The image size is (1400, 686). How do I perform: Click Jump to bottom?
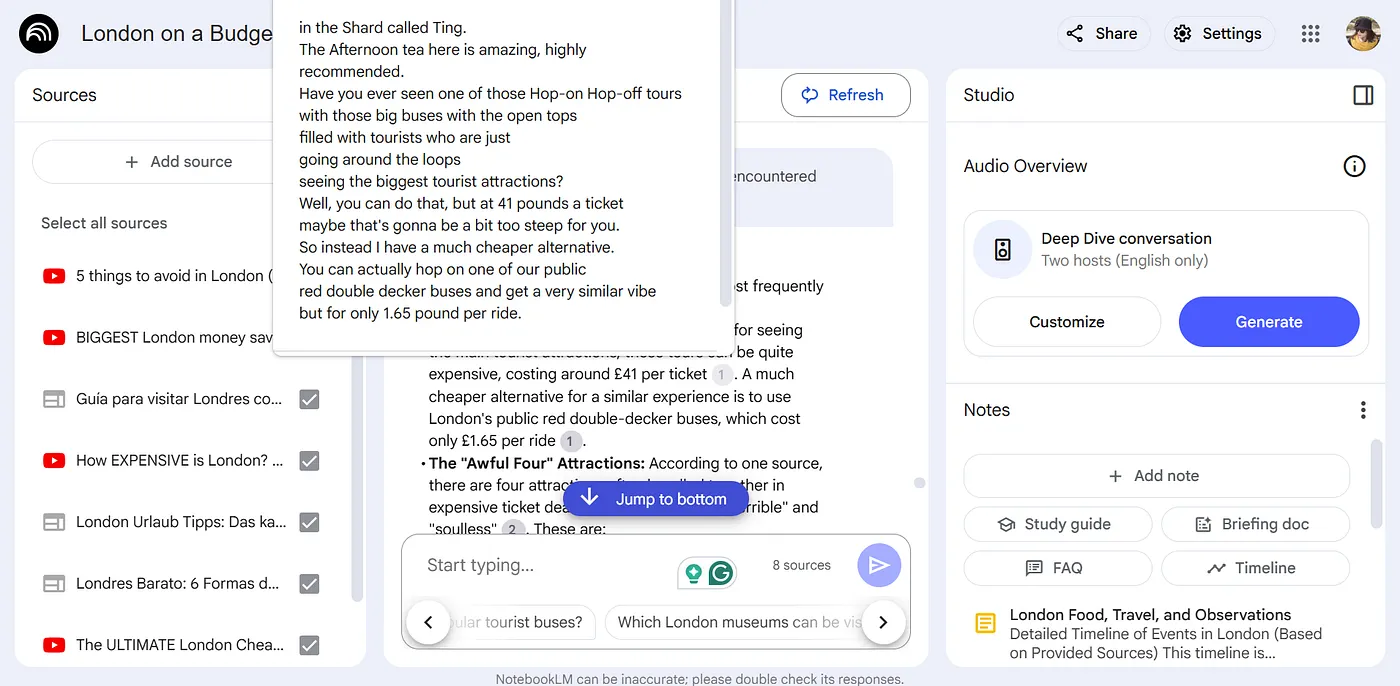tap(656, 499)
